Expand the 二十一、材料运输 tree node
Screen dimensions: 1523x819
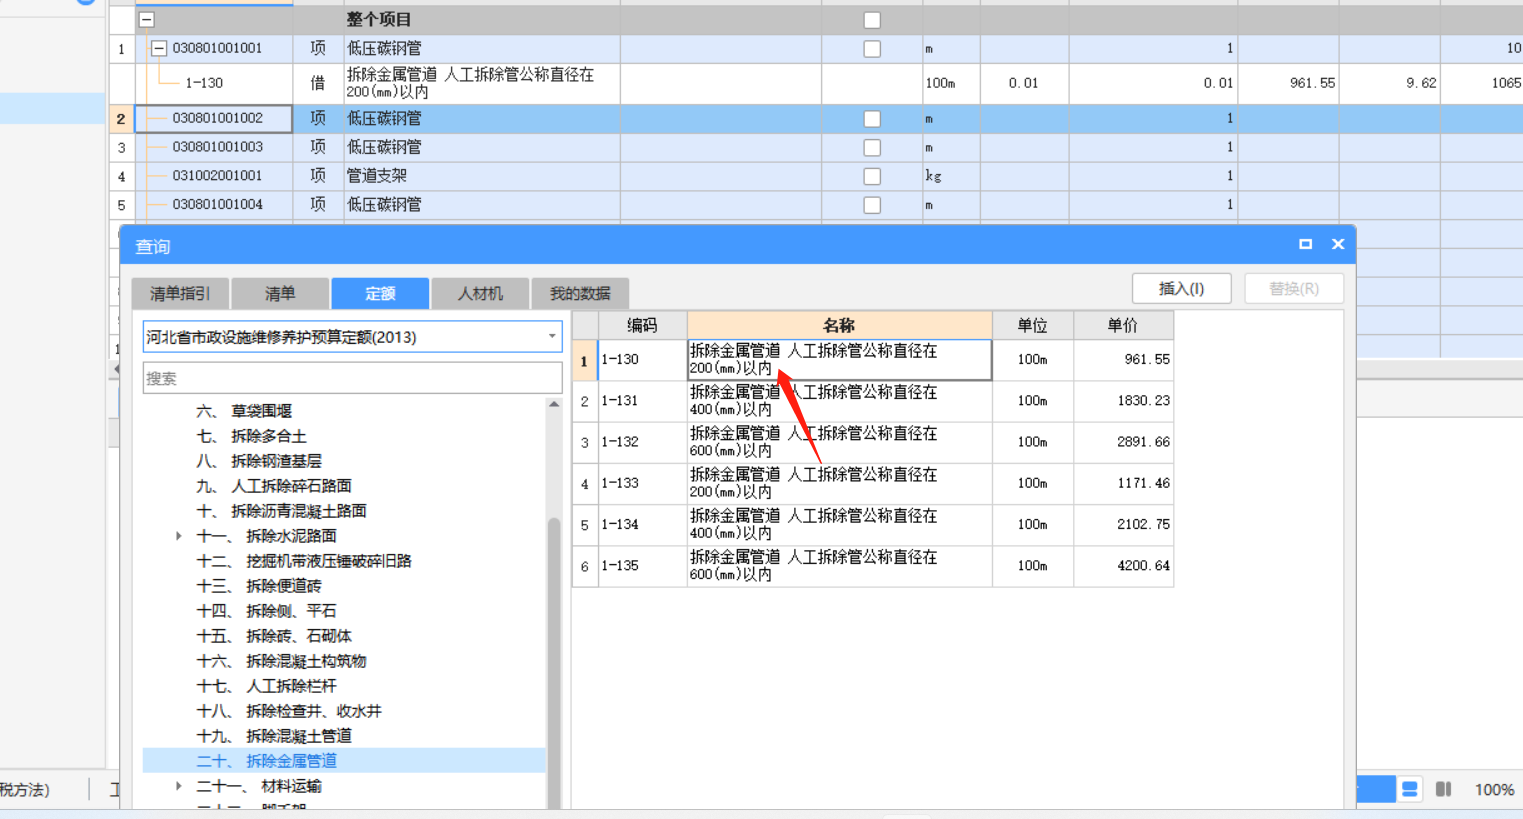click(179, 786)
